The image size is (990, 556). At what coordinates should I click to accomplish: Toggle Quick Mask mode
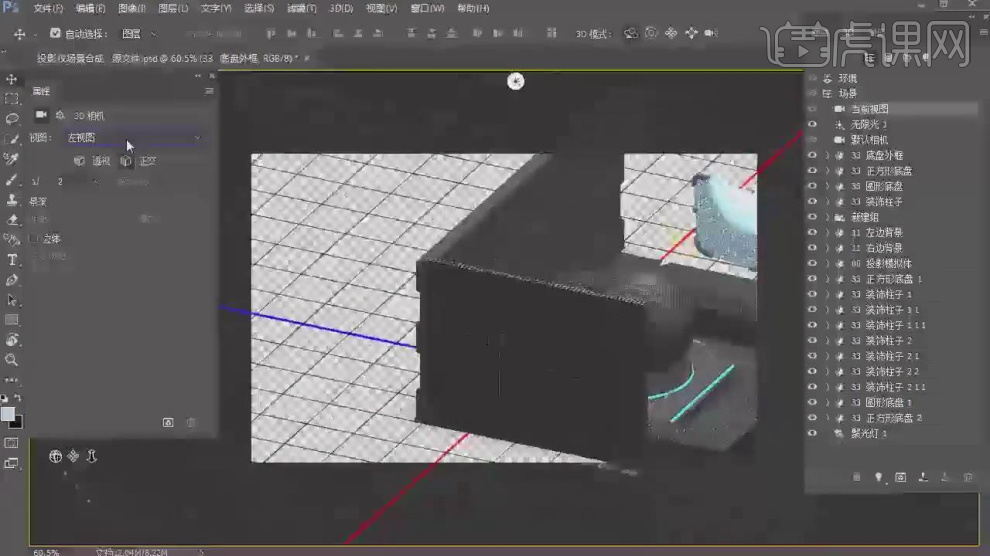coord(11,443)
